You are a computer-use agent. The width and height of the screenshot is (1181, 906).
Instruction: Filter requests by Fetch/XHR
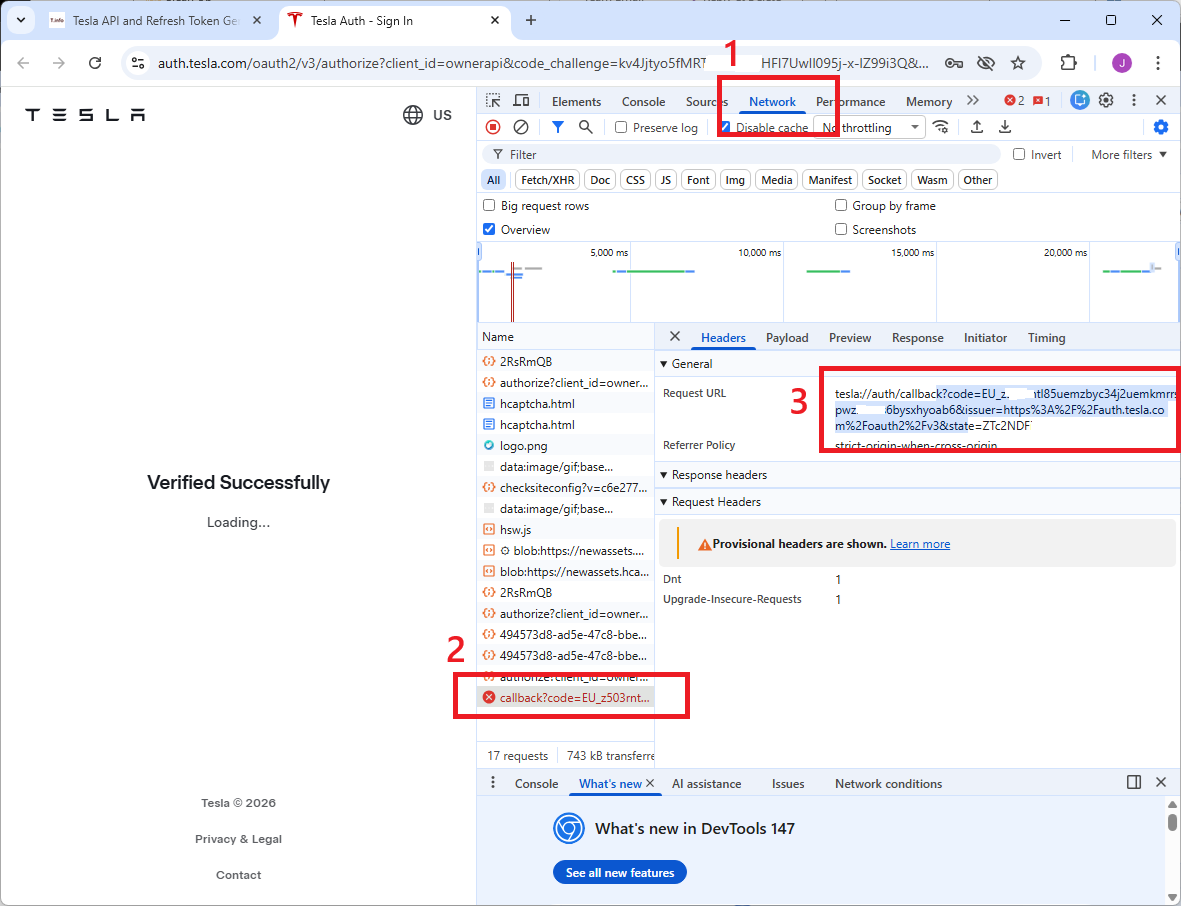548,180
